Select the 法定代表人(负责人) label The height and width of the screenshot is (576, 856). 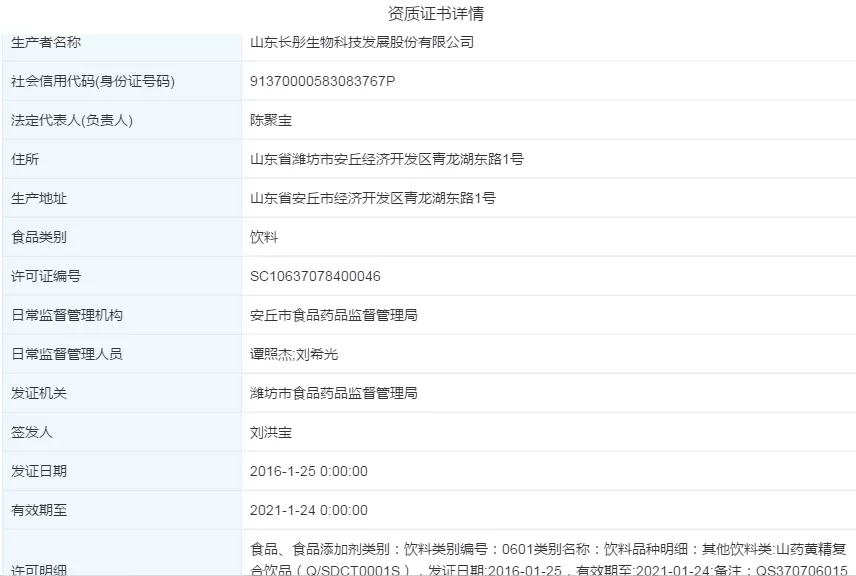(72, 120)
